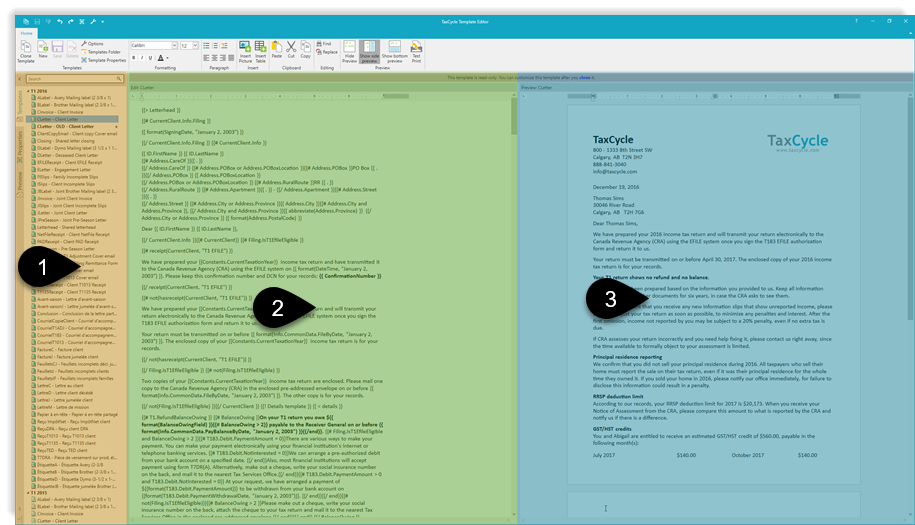This screenshot has width=915, height=525.
Task: Justify paragraph text
Action: [x=231, y=58]
